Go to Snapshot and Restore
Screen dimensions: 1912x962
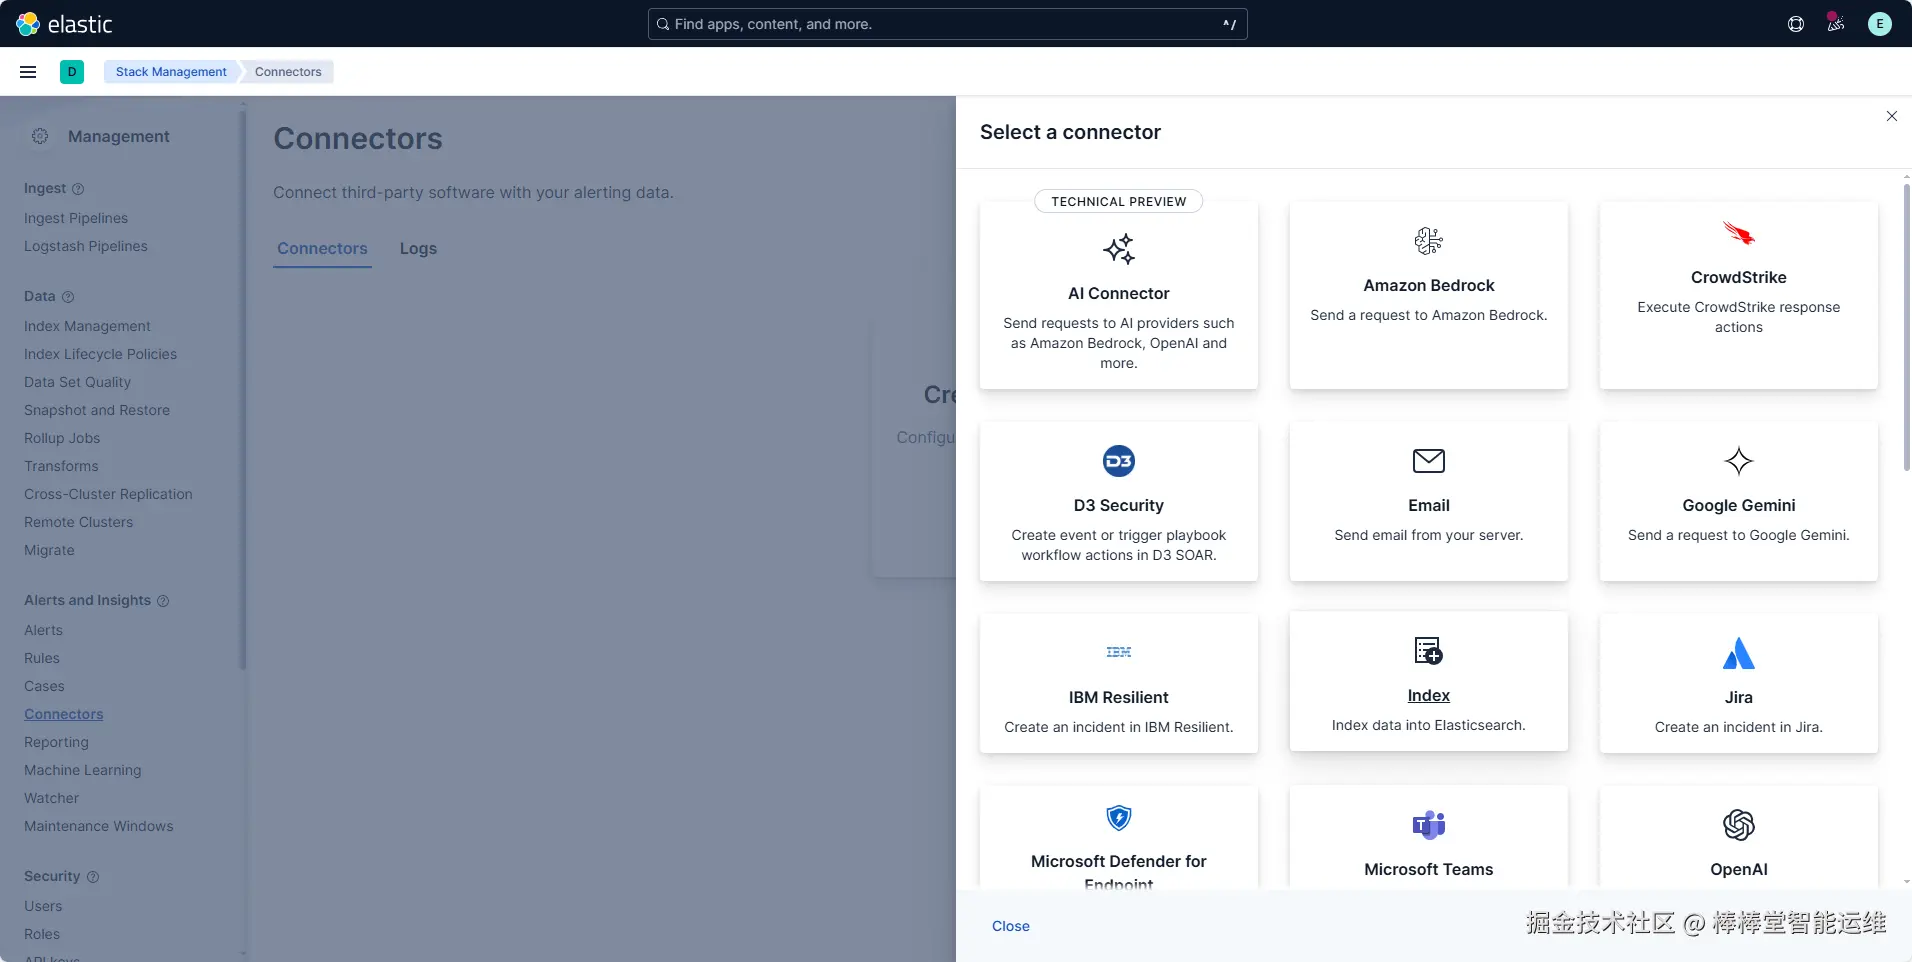coord(97,410)
